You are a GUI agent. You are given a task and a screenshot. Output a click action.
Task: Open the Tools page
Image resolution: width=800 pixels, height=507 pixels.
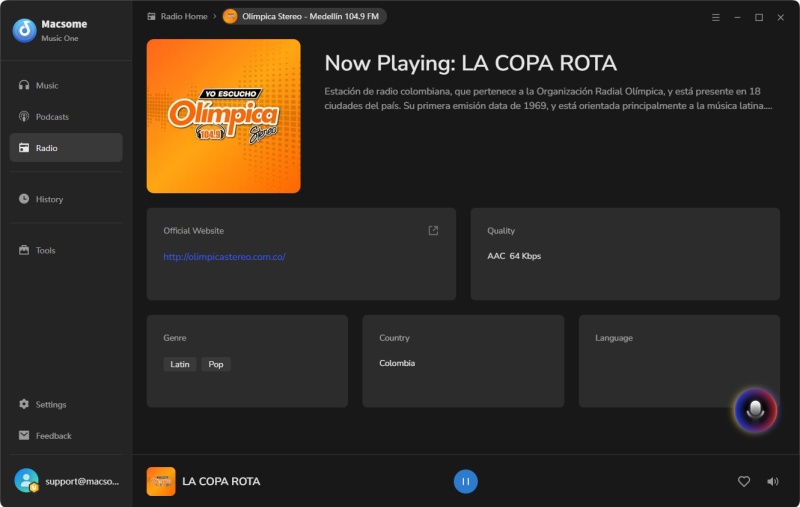point(66,250)
